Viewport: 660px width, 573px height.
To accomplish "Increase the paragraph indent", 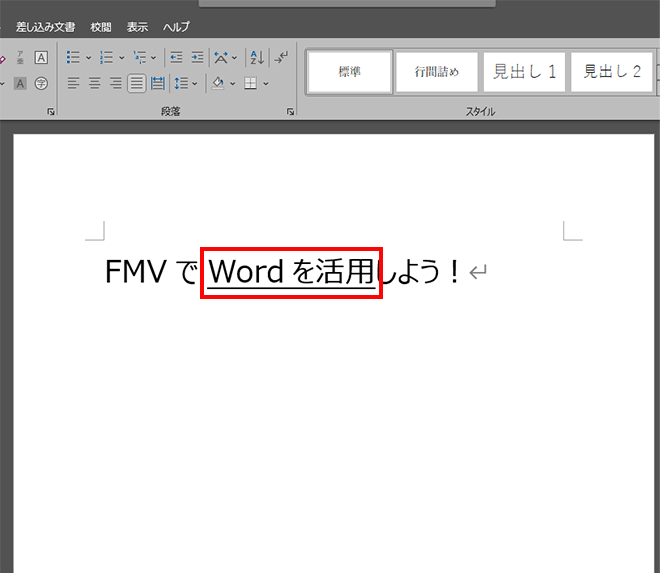I will tap(197, 57).
